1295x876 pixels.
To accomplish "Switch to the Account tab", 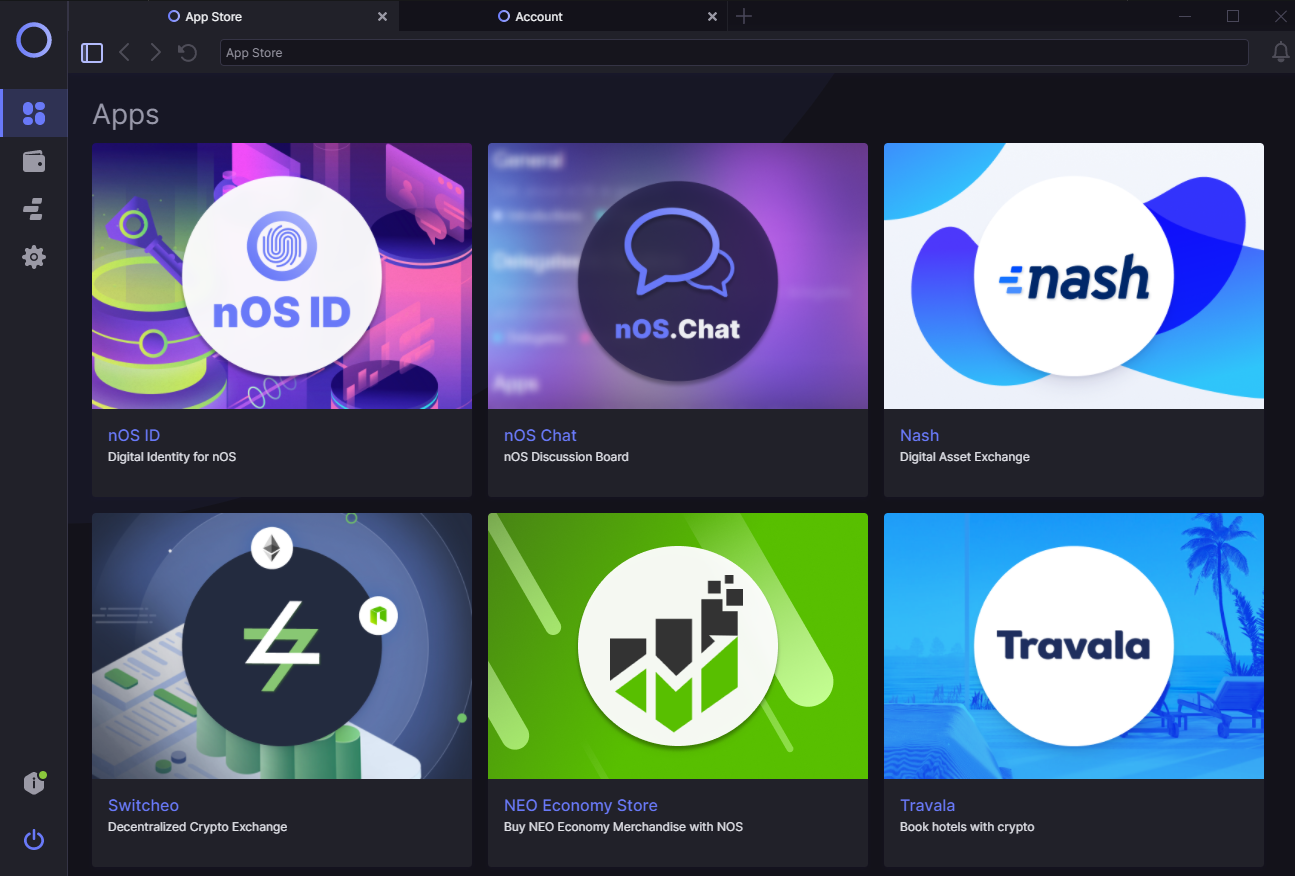I will (564, 17).
